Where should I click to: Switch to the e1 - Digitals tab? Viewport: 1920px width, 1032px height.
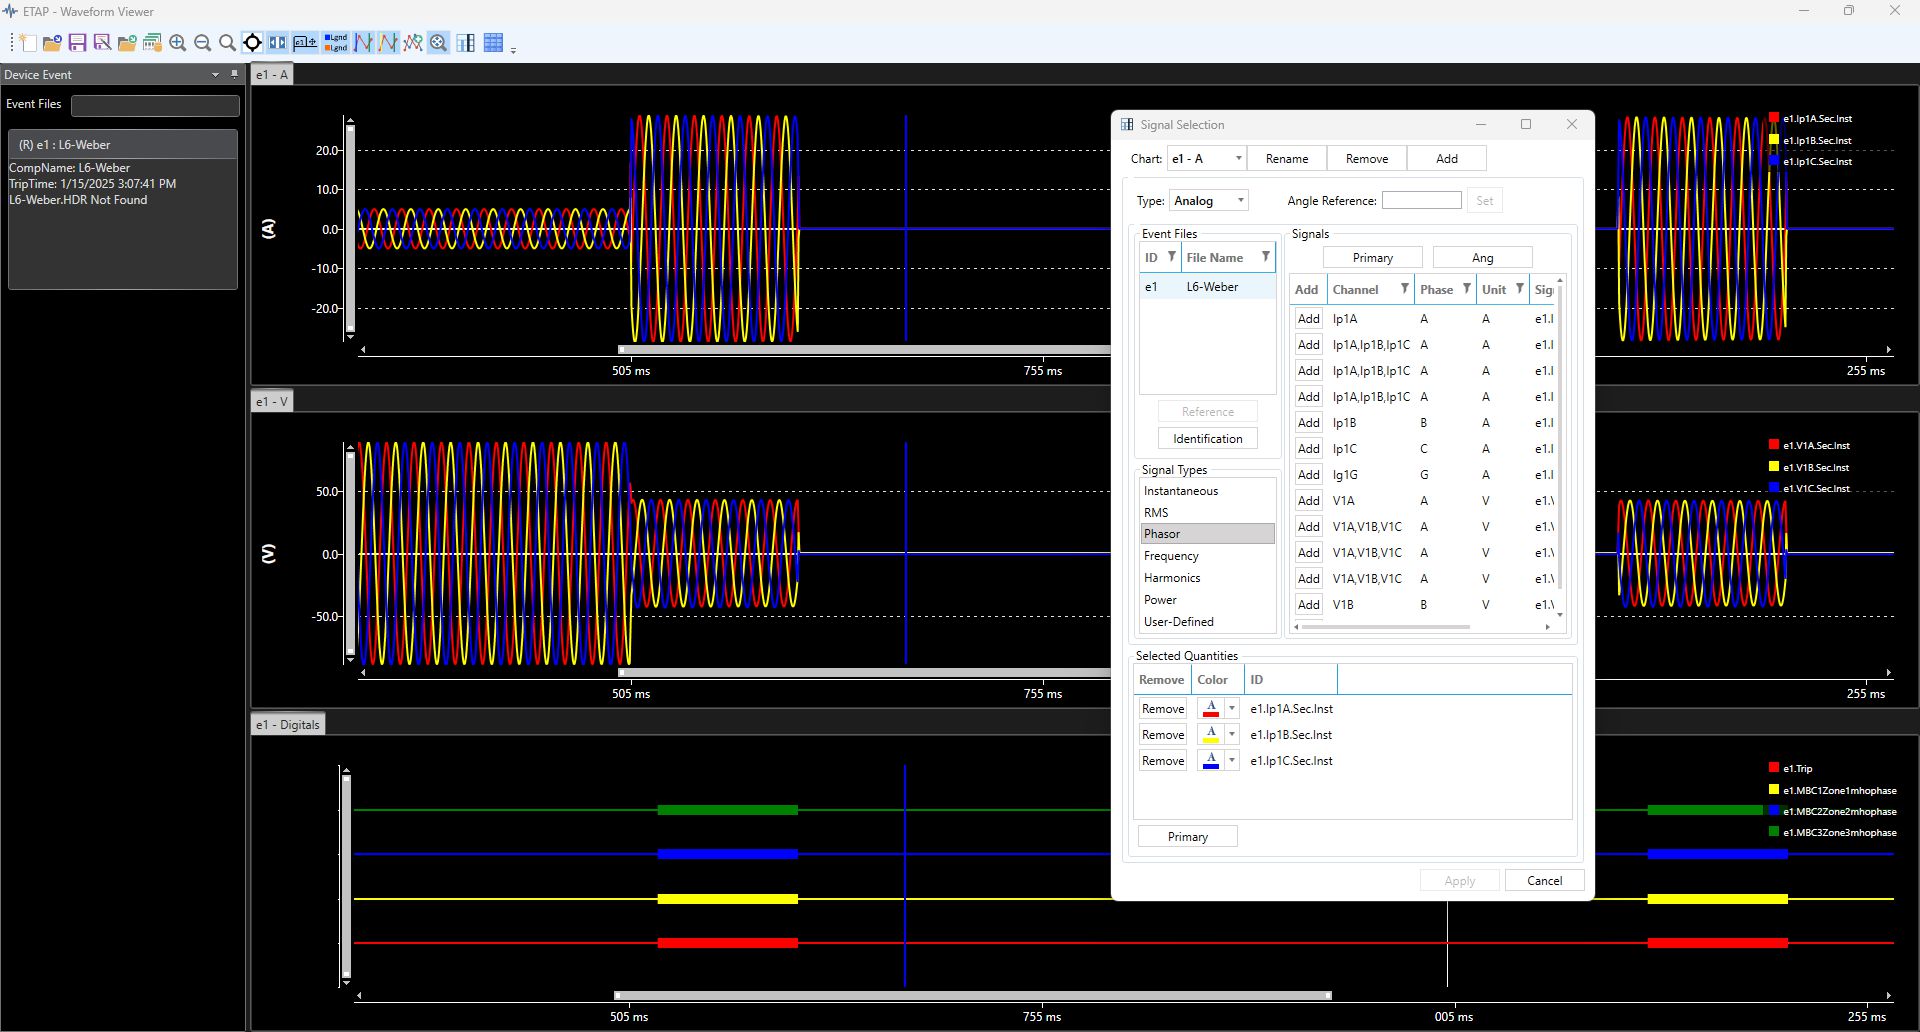point(288,725)
